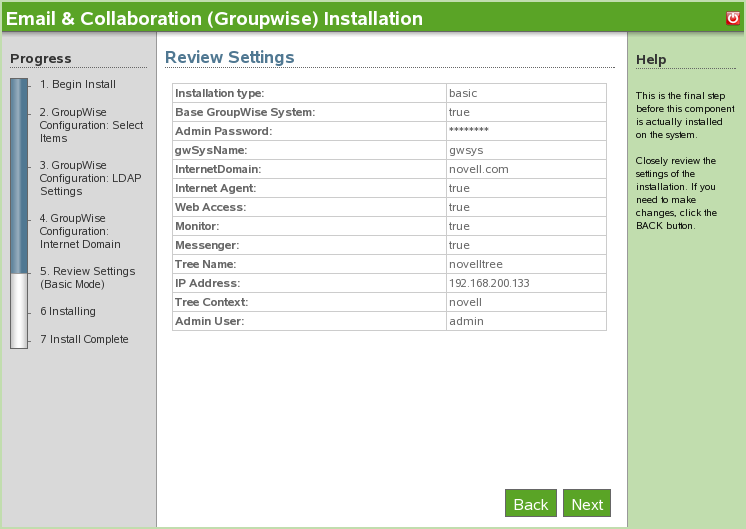
Task: Click the Internet Agent label
Action: pos(216,188)
